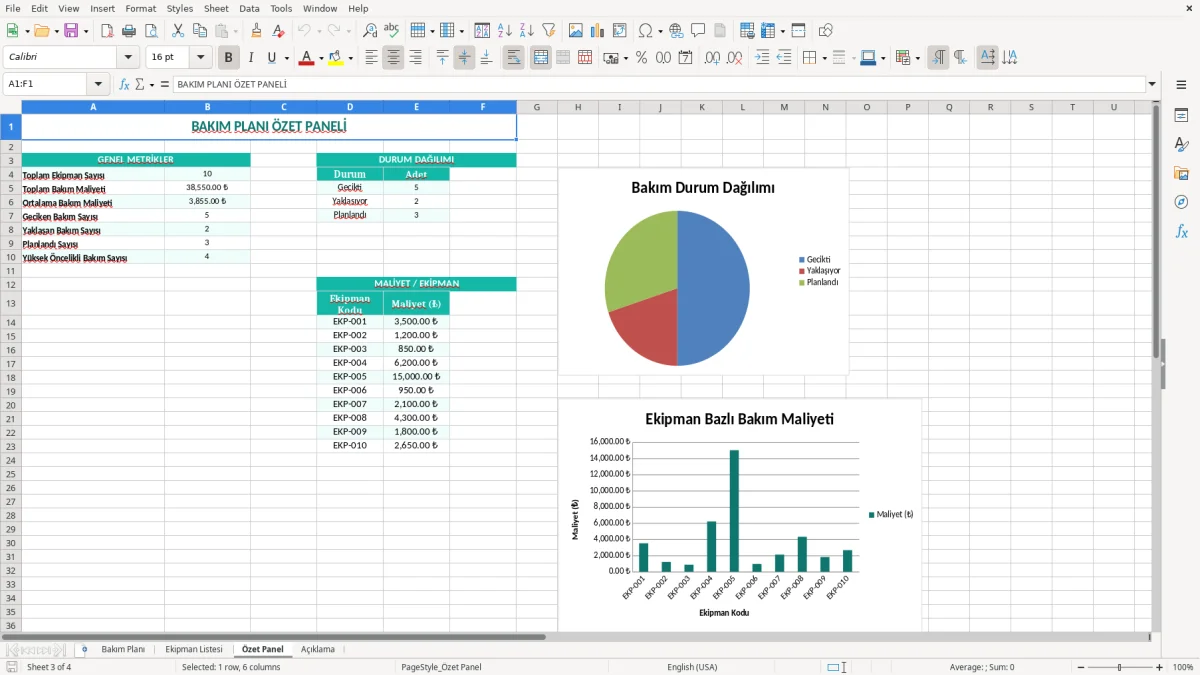Click Sort Ascending icon

(505, 31)
